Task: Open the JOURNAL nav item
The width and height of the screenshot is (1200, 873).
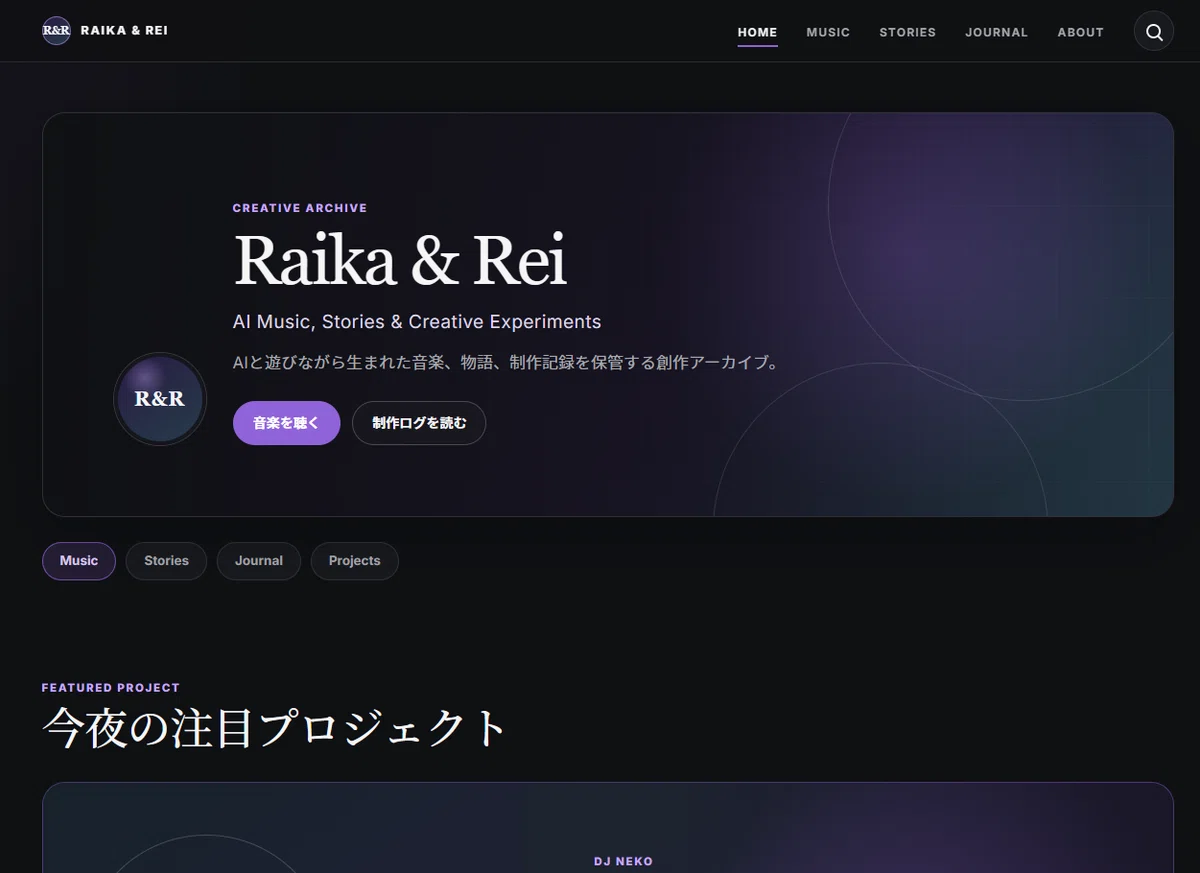Action: (996, 32)
